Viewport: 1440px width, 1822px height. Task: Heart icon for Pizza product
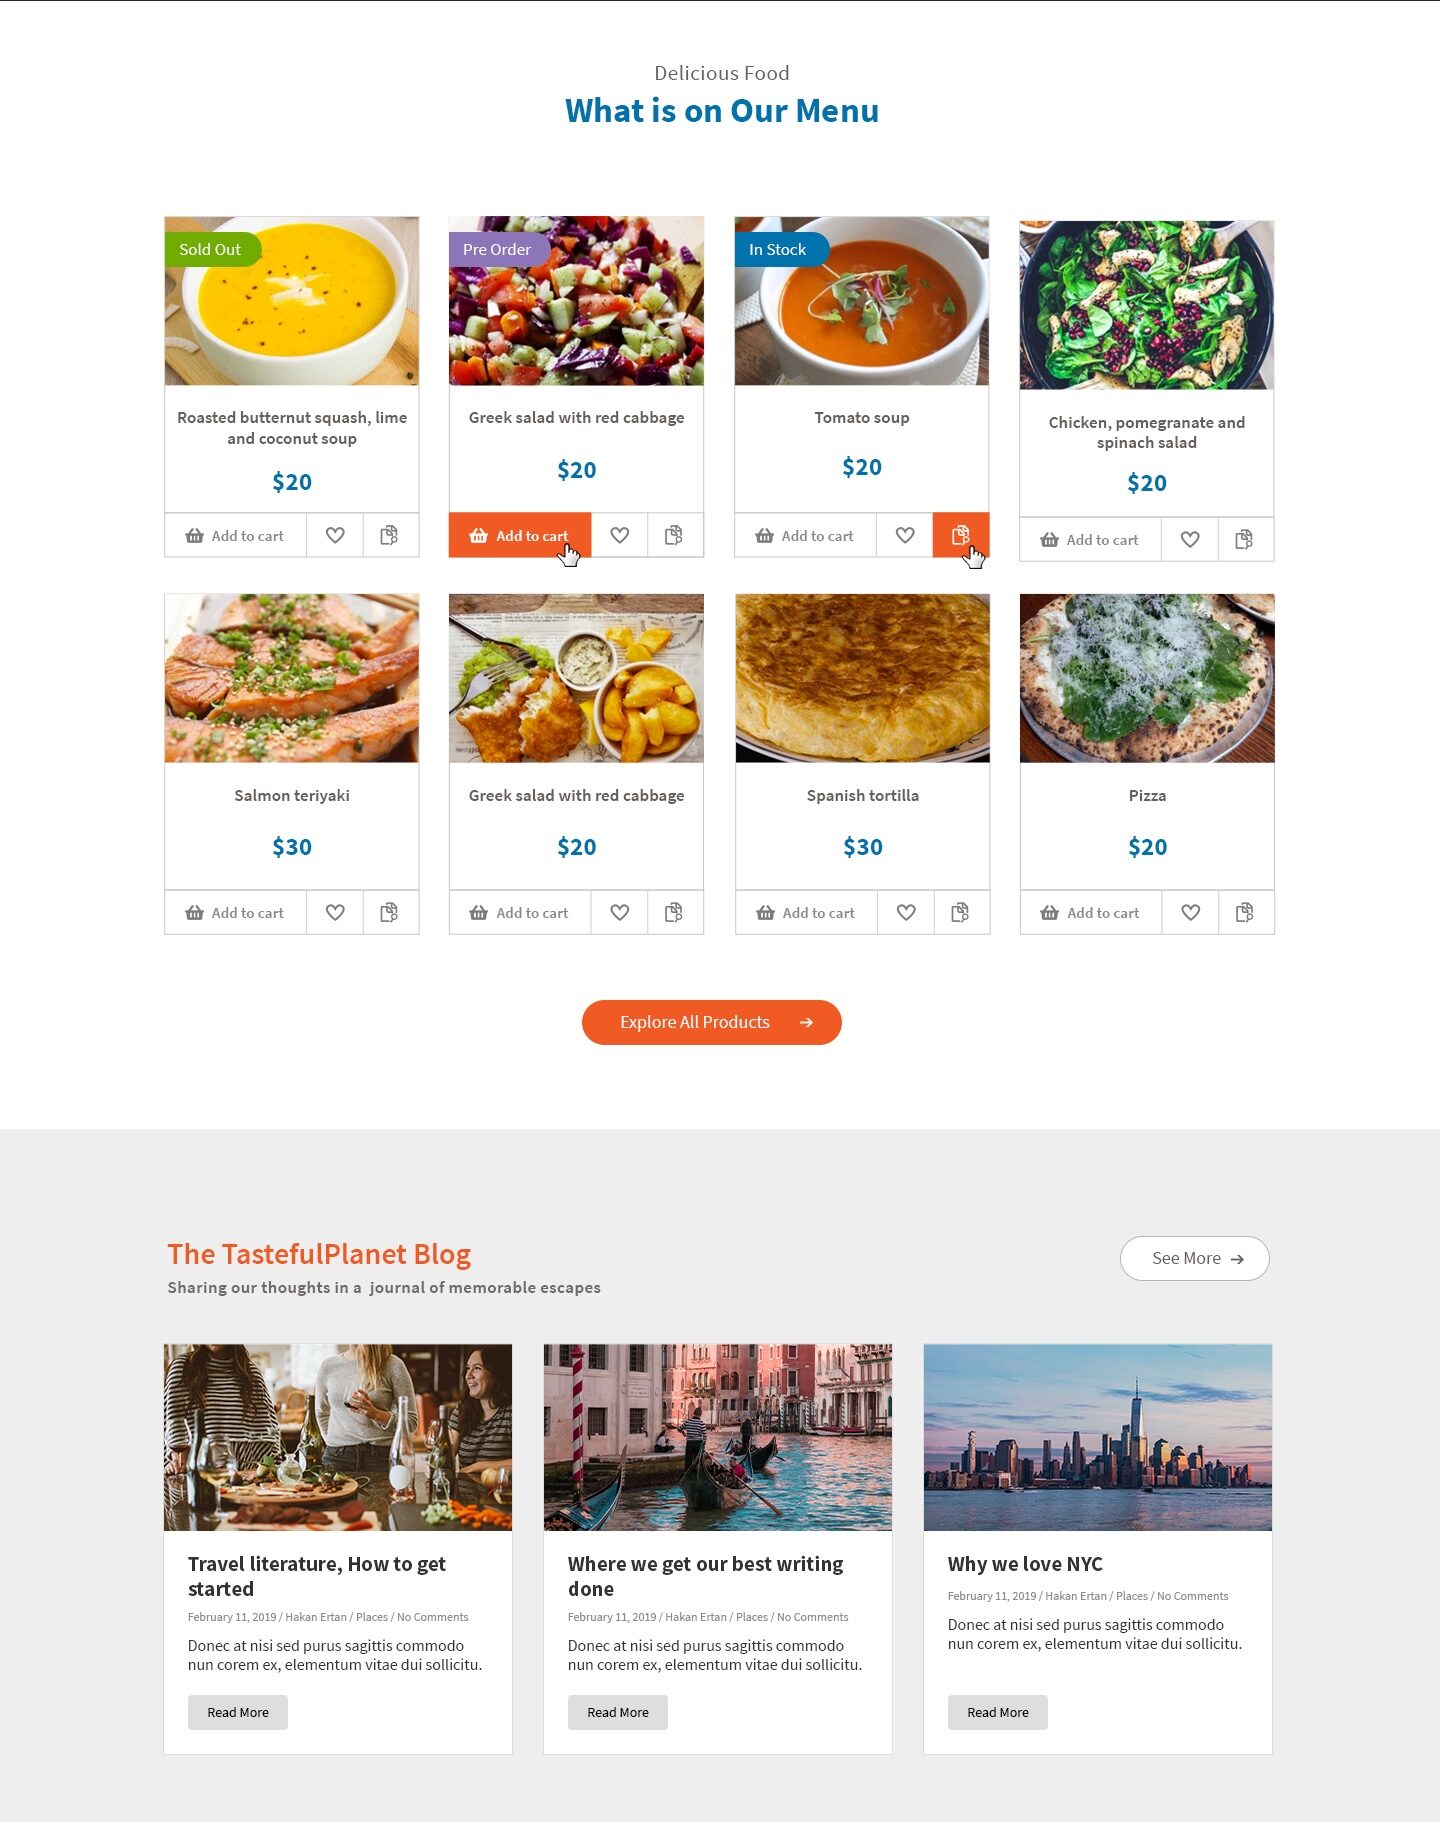click(x=1190, y=912)
